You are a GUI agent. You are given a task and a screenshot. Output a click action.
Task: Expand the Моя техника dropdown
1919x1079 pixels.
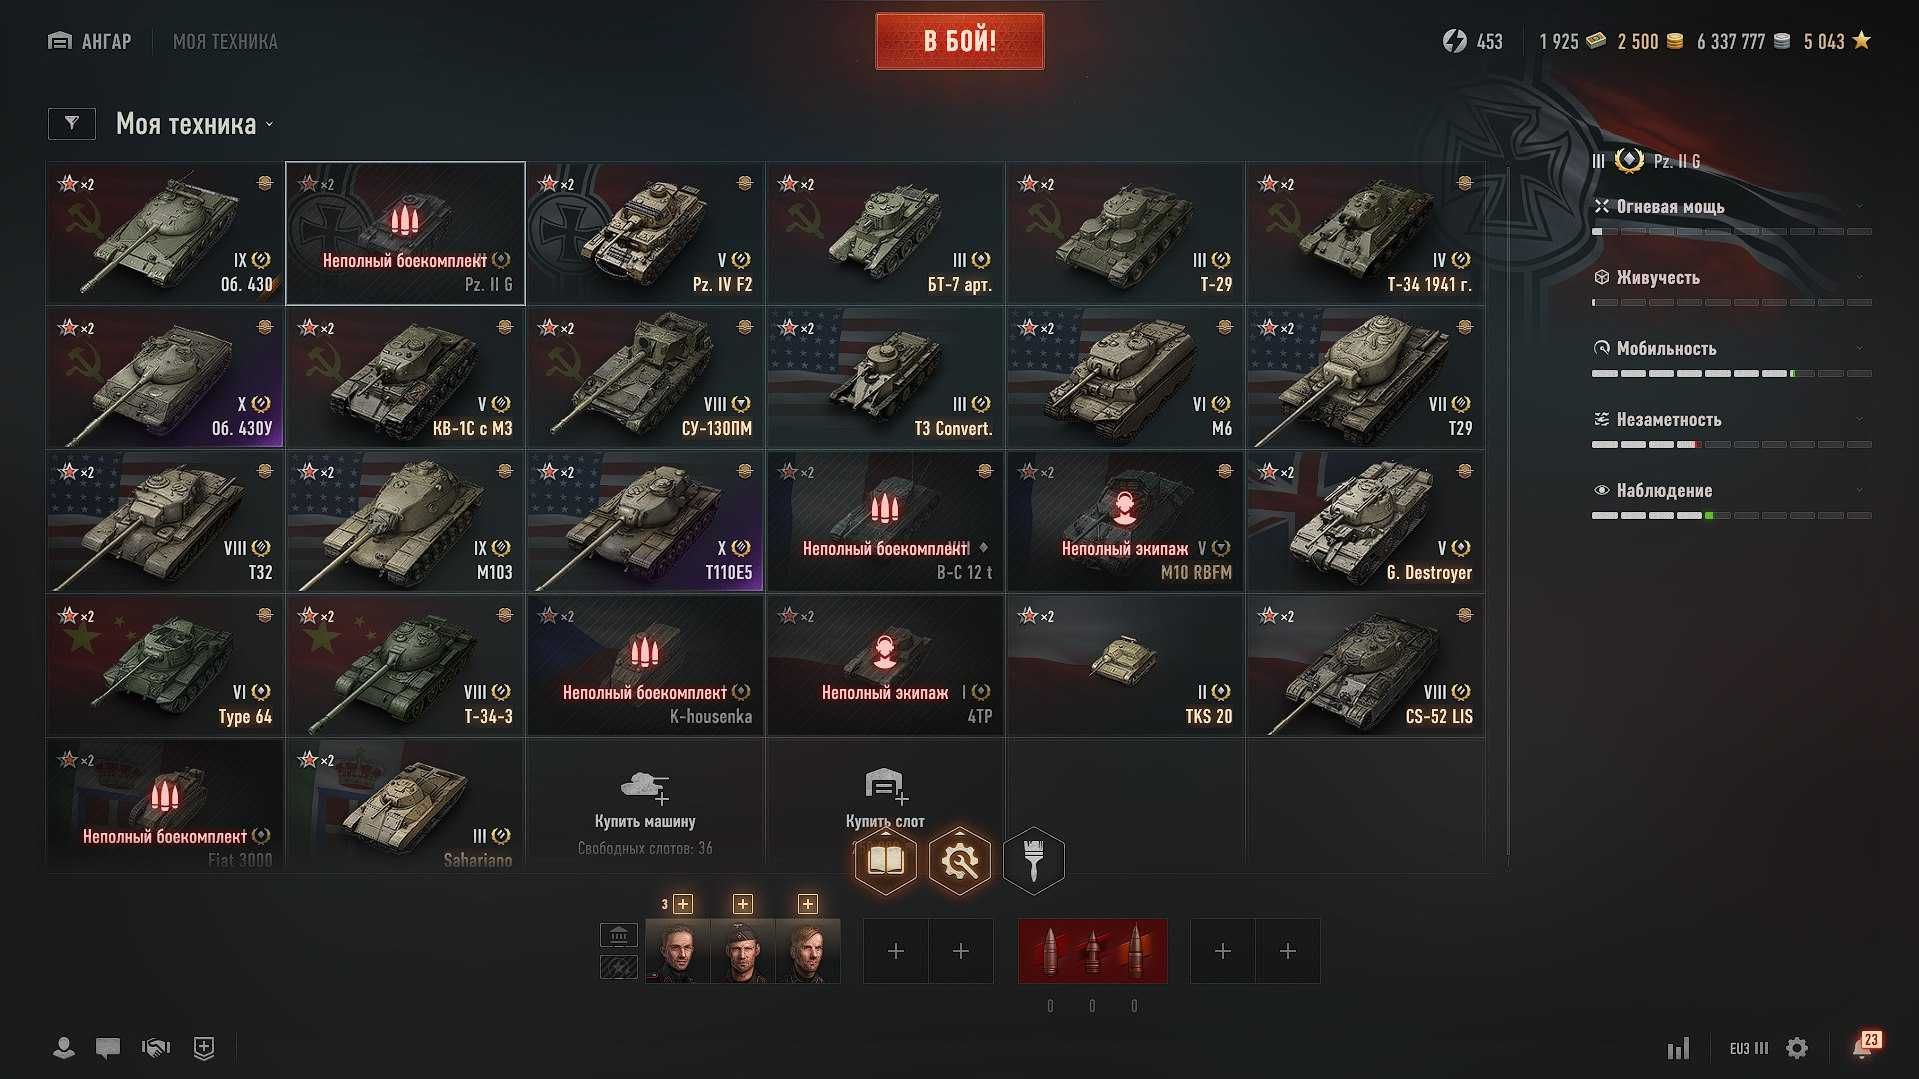pyautogui.click(x=195, y=124)
